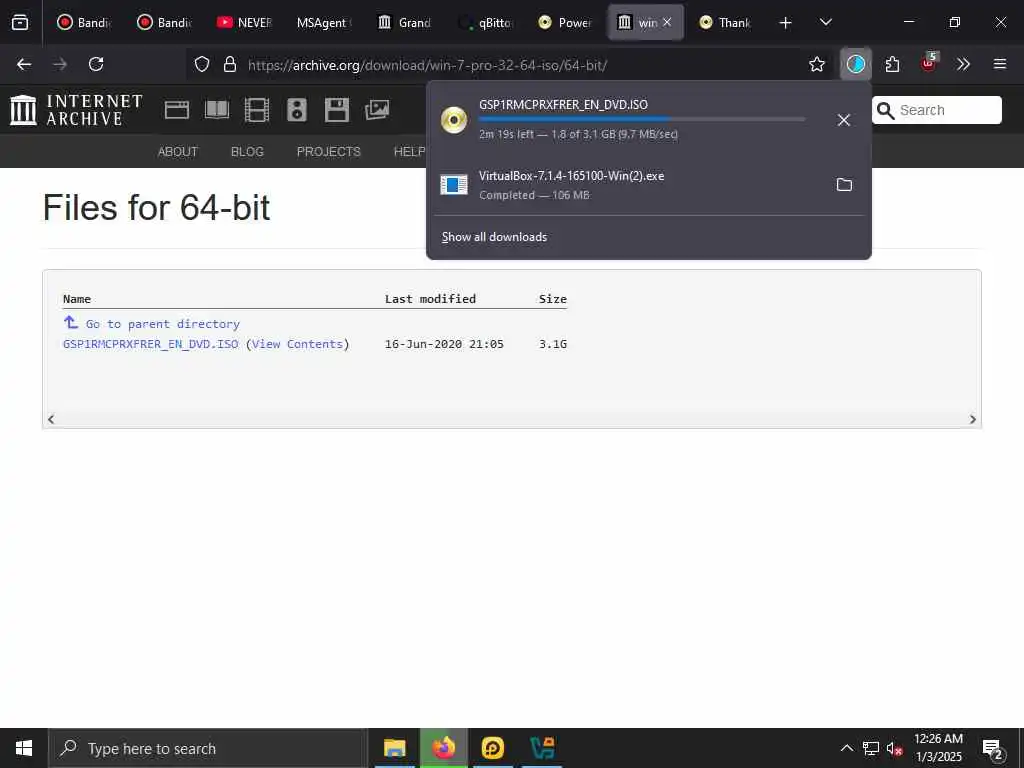This screenshot has height=768, width=1024.
Task: Click the Name column header
Action: [77, 299]
